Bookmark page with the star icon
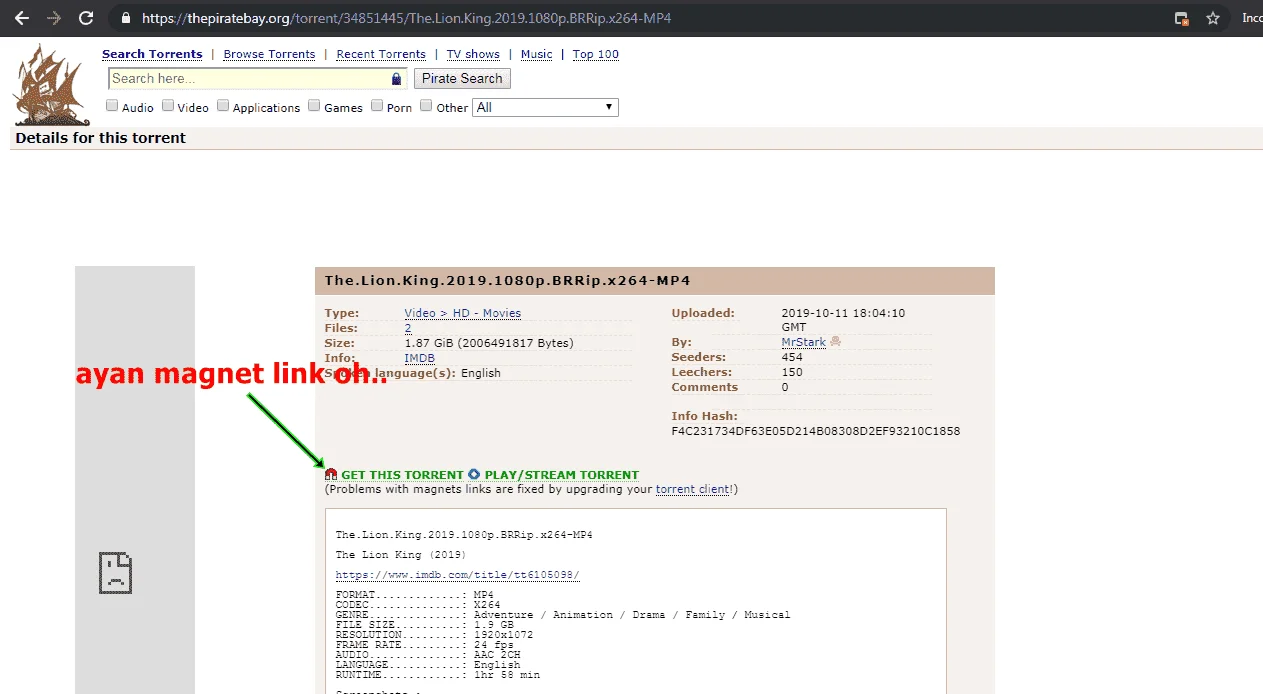The height and width of the screenshot is (694, 1263). coord(1213,18)
